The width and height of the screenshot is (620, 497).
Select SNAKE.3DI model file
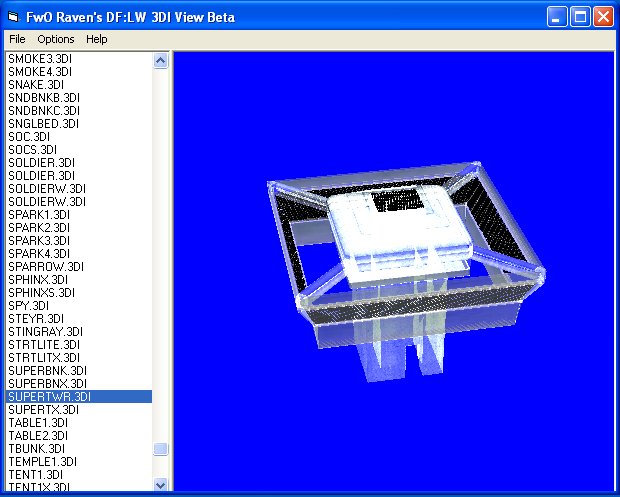pyautogui.click(x=36, y=85)
